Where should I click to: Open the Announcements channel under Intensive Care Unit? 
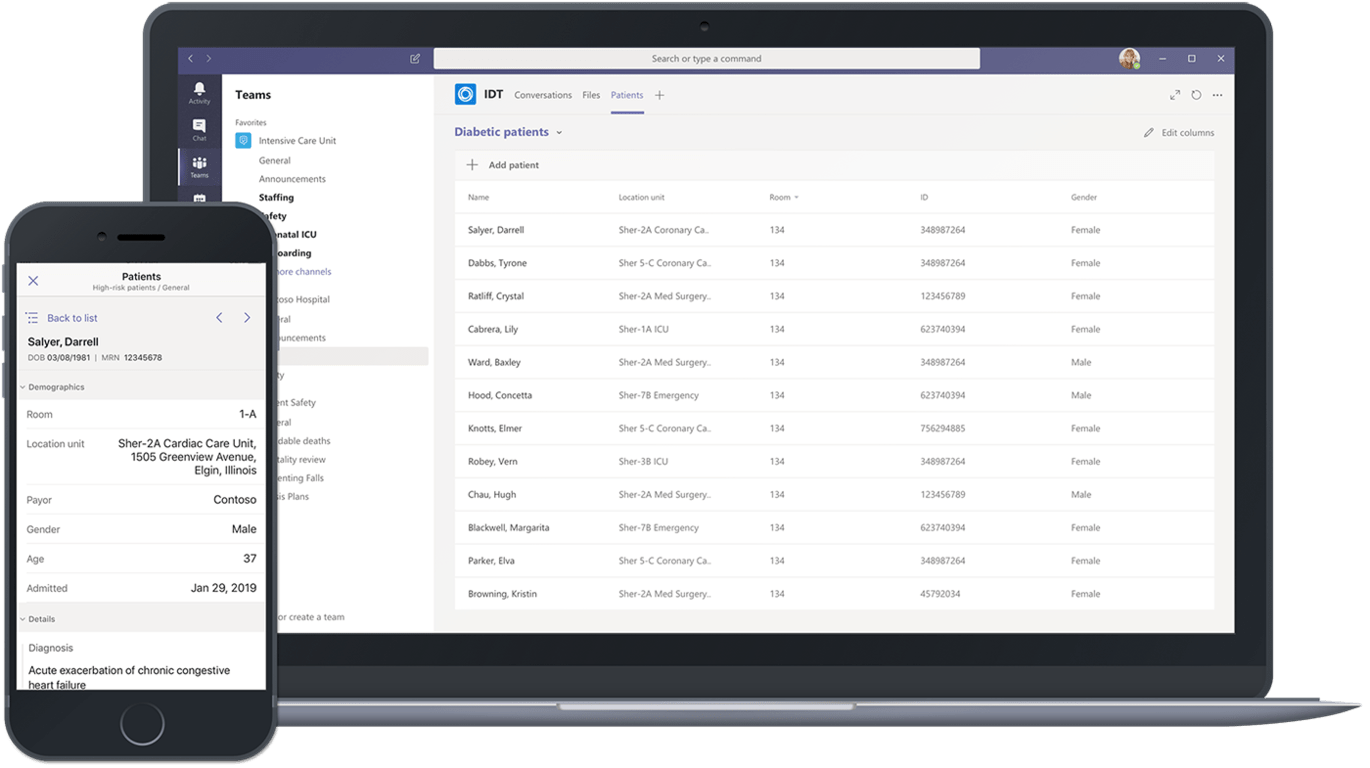click(x=292, y=179)
